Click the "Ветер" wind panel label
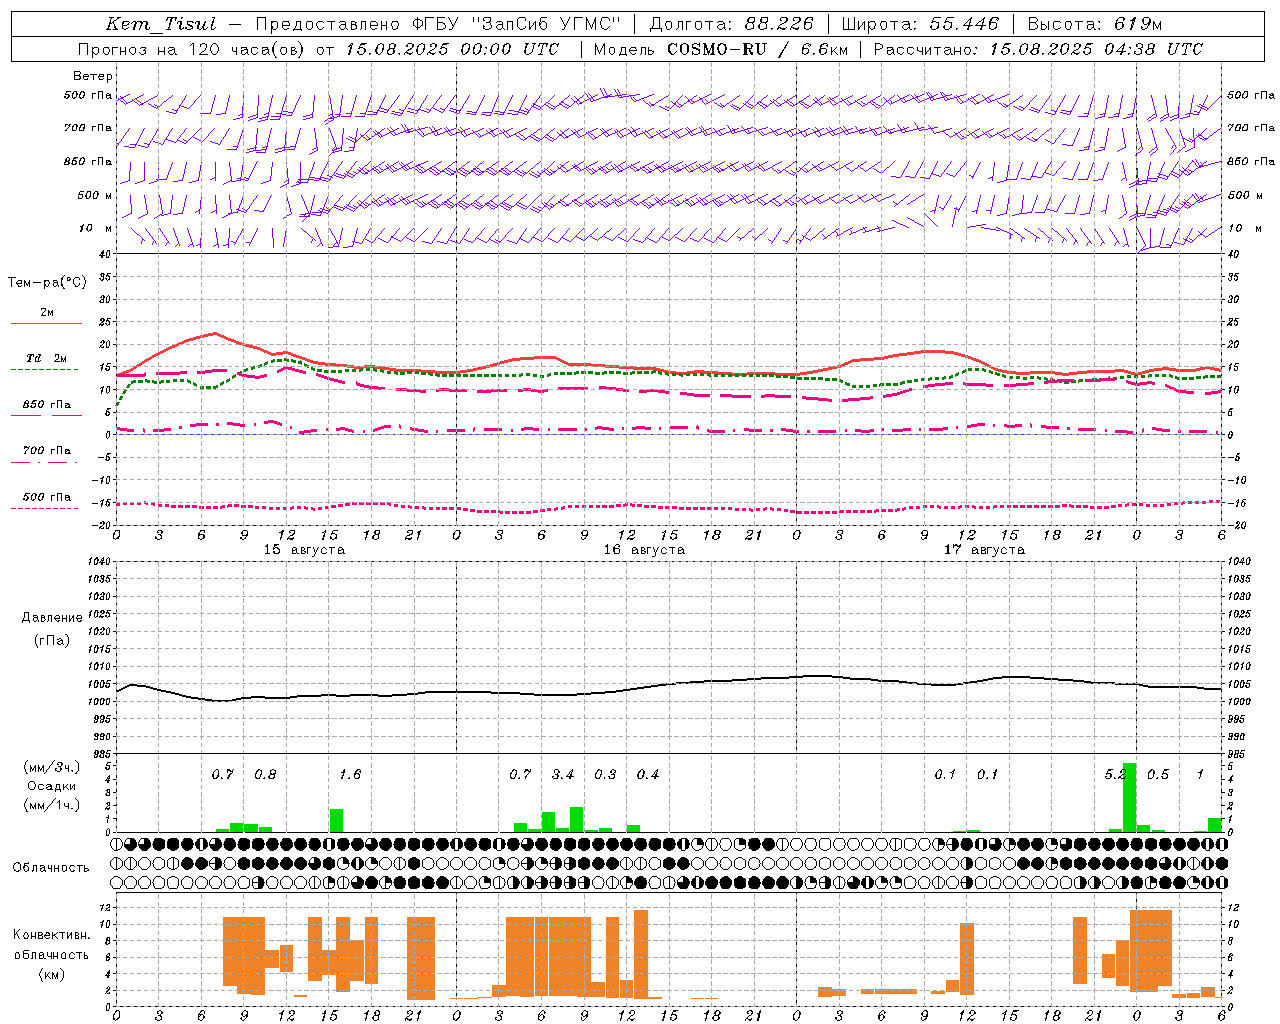The image size is (1280, 1024). 93,76
